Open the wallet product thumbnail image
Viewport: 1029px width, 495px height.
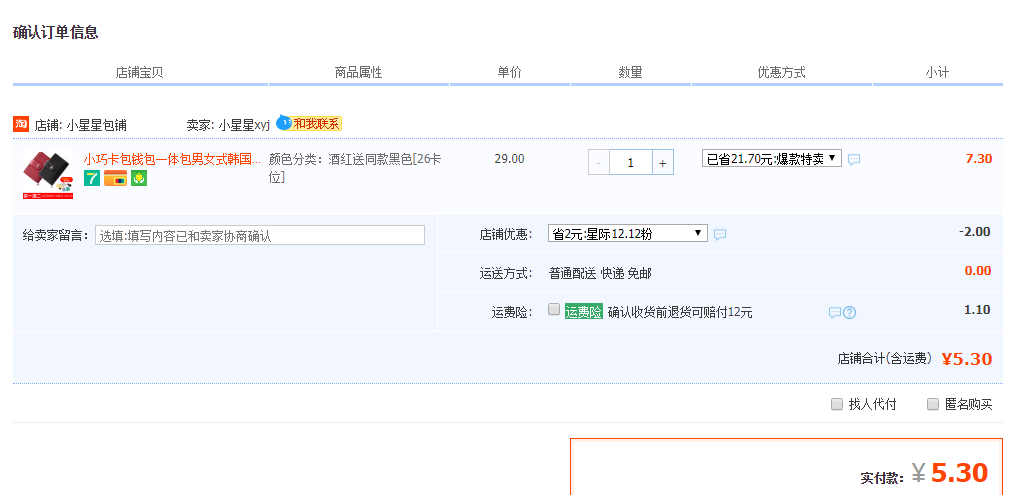(48, 174)
